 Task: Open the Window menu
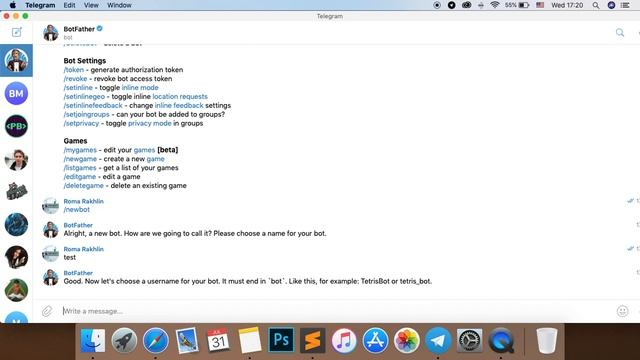[119, 5]
